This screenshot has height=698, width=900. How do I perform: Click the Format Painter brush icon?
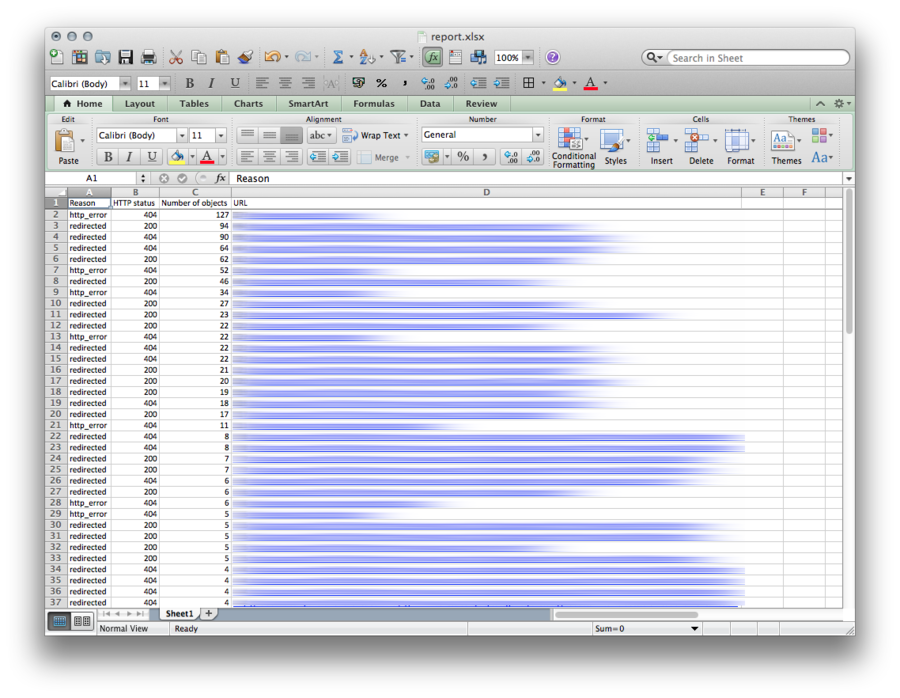pyautogui.click(x=246, y=58)
